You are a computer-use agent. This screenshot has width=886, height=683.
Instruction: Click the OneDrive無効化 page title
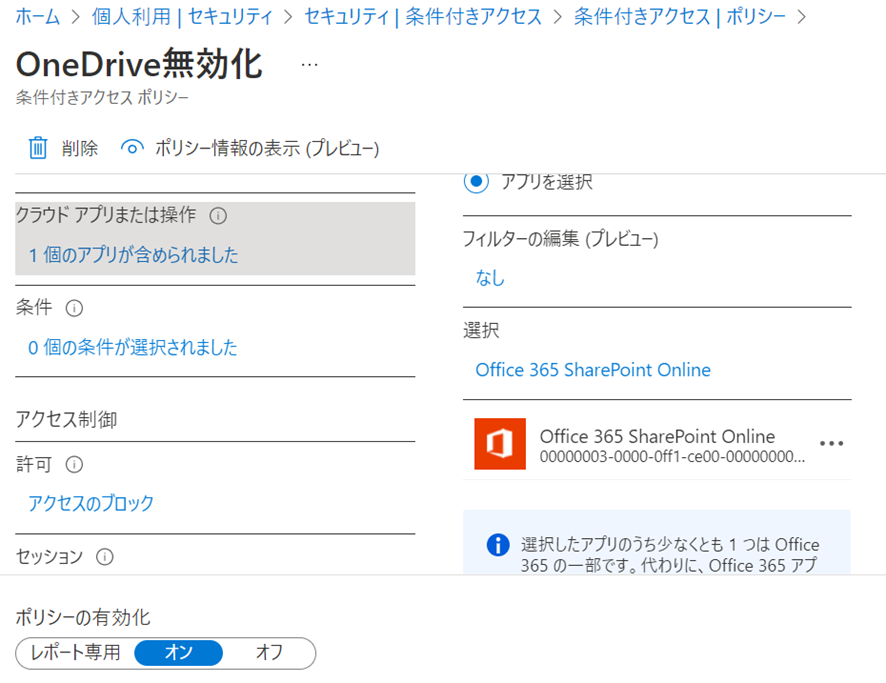(139, 64)
